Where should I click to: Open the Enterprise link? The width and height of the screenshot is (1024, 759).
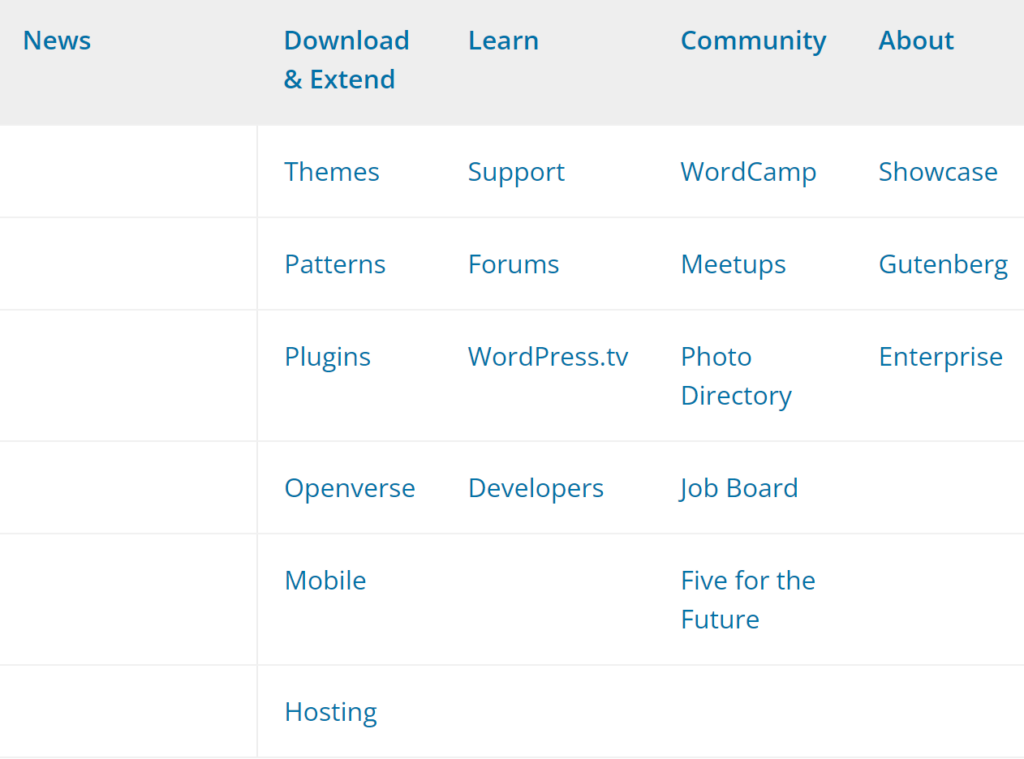coord(940,358)
